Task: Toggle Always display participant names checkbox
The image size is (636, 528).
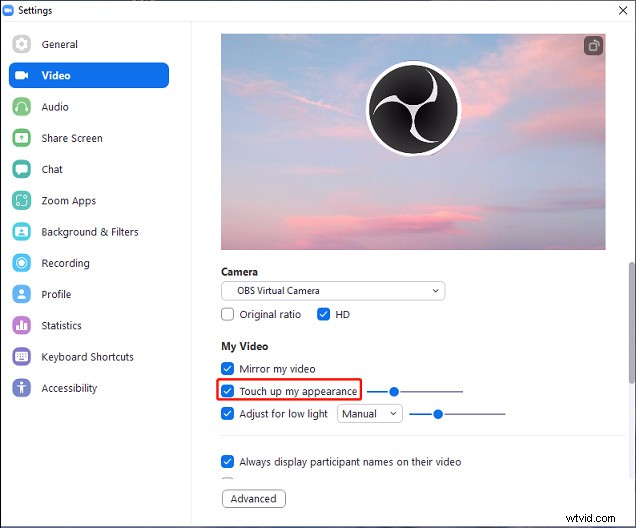Action: (x=228, y=461)
